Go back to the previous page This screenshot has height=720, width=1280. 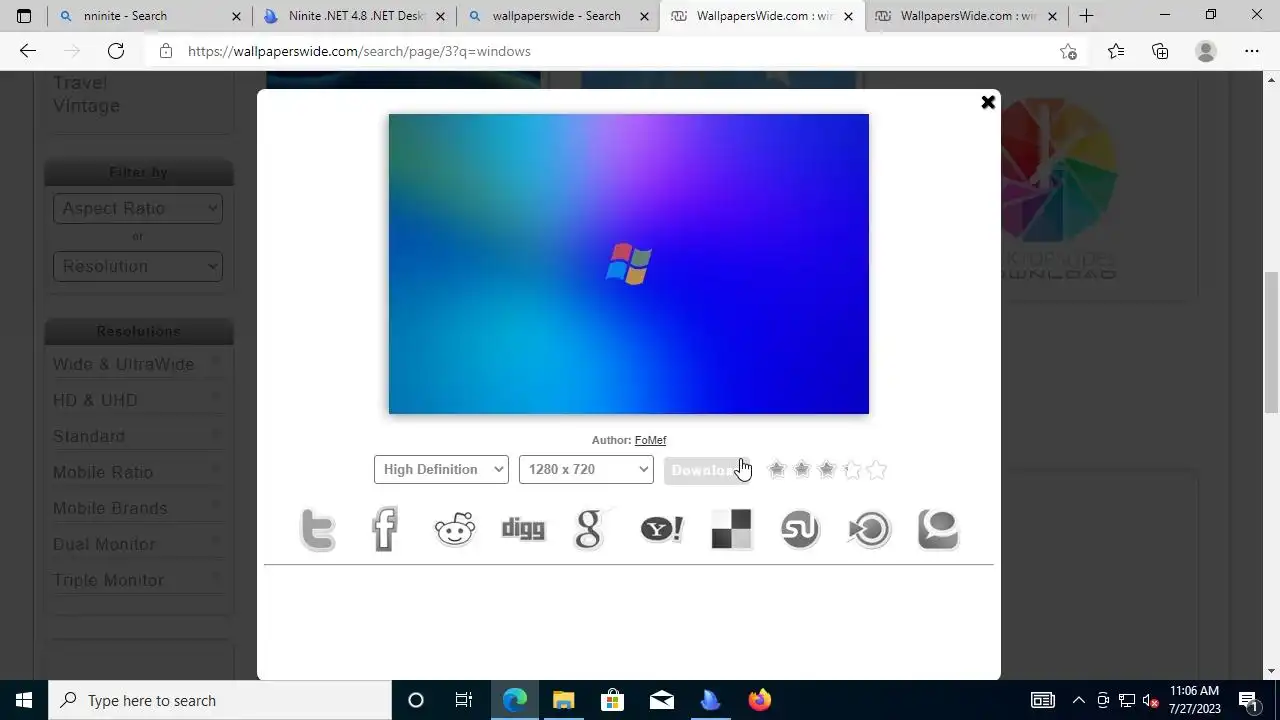click(28, 51)
